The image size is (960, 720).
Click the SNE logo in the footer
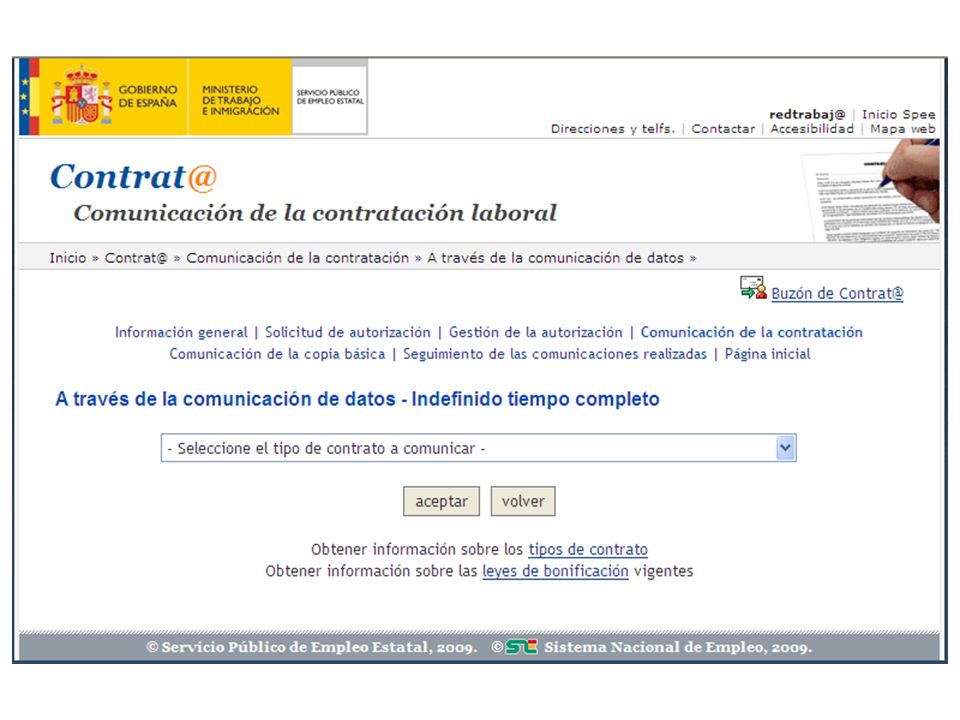(521, 647)
